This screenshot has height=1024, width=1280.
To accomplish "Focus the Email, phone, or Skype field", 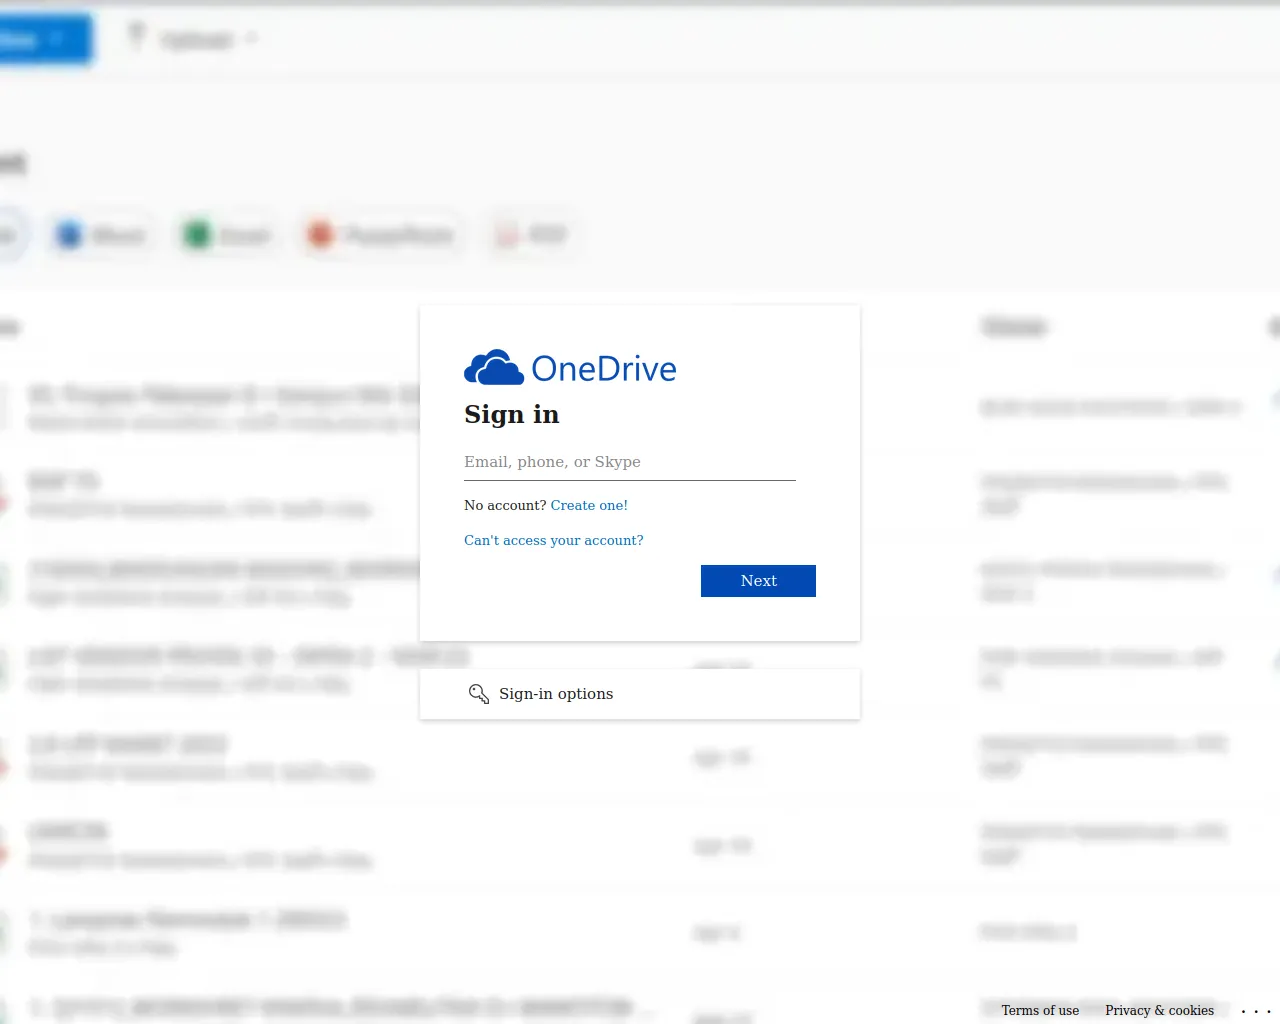I will [629, 462].
